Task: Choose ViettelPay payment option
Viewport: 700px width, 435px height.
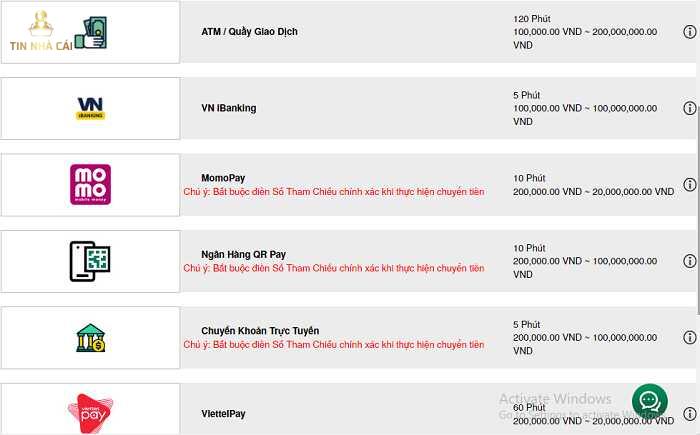Action: tap(223, 414)
